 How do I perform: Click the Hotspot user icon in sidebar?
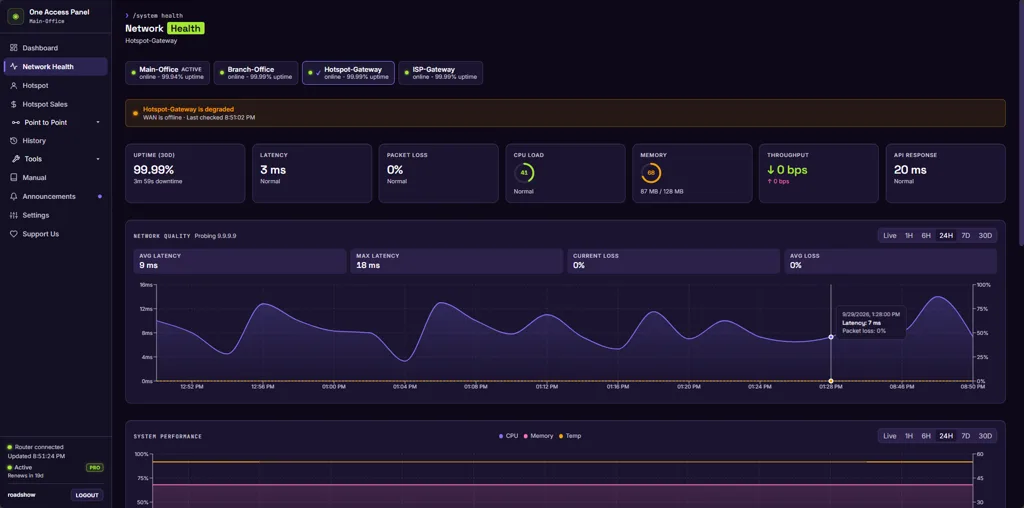click(14, 86)
